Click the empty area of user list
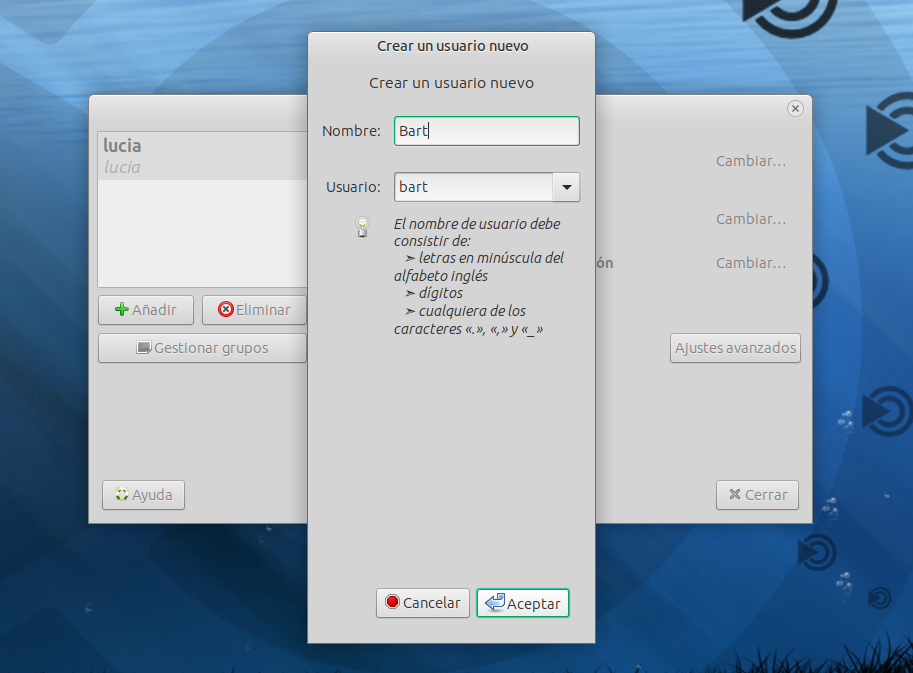The image size is (913, 673). click(200, 235)
